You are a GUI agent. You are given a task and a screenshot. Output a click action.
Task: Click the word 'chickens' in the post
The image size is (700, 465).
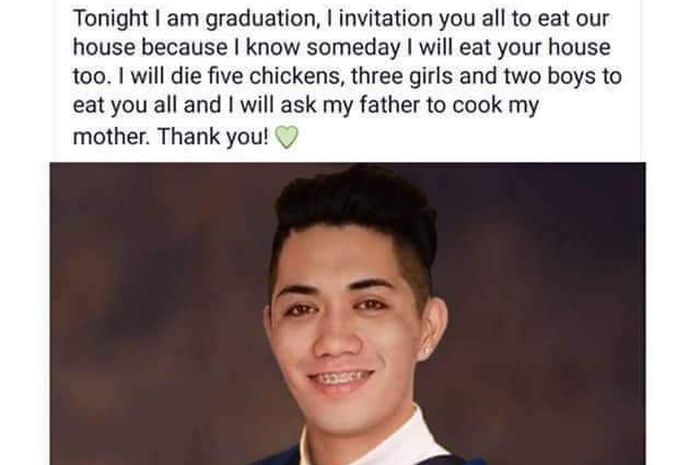(296, 76)
